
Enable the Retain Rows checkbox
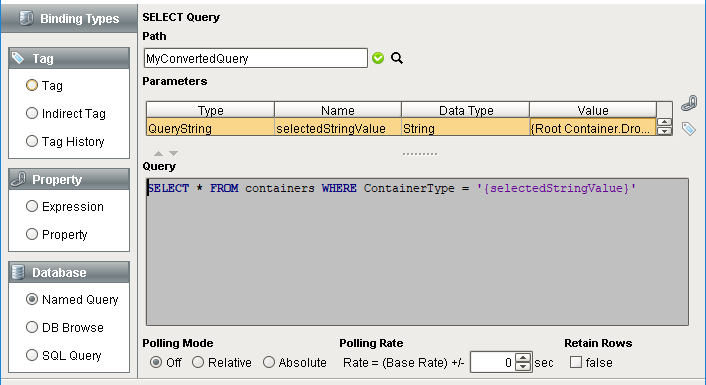tap(576, 362)
